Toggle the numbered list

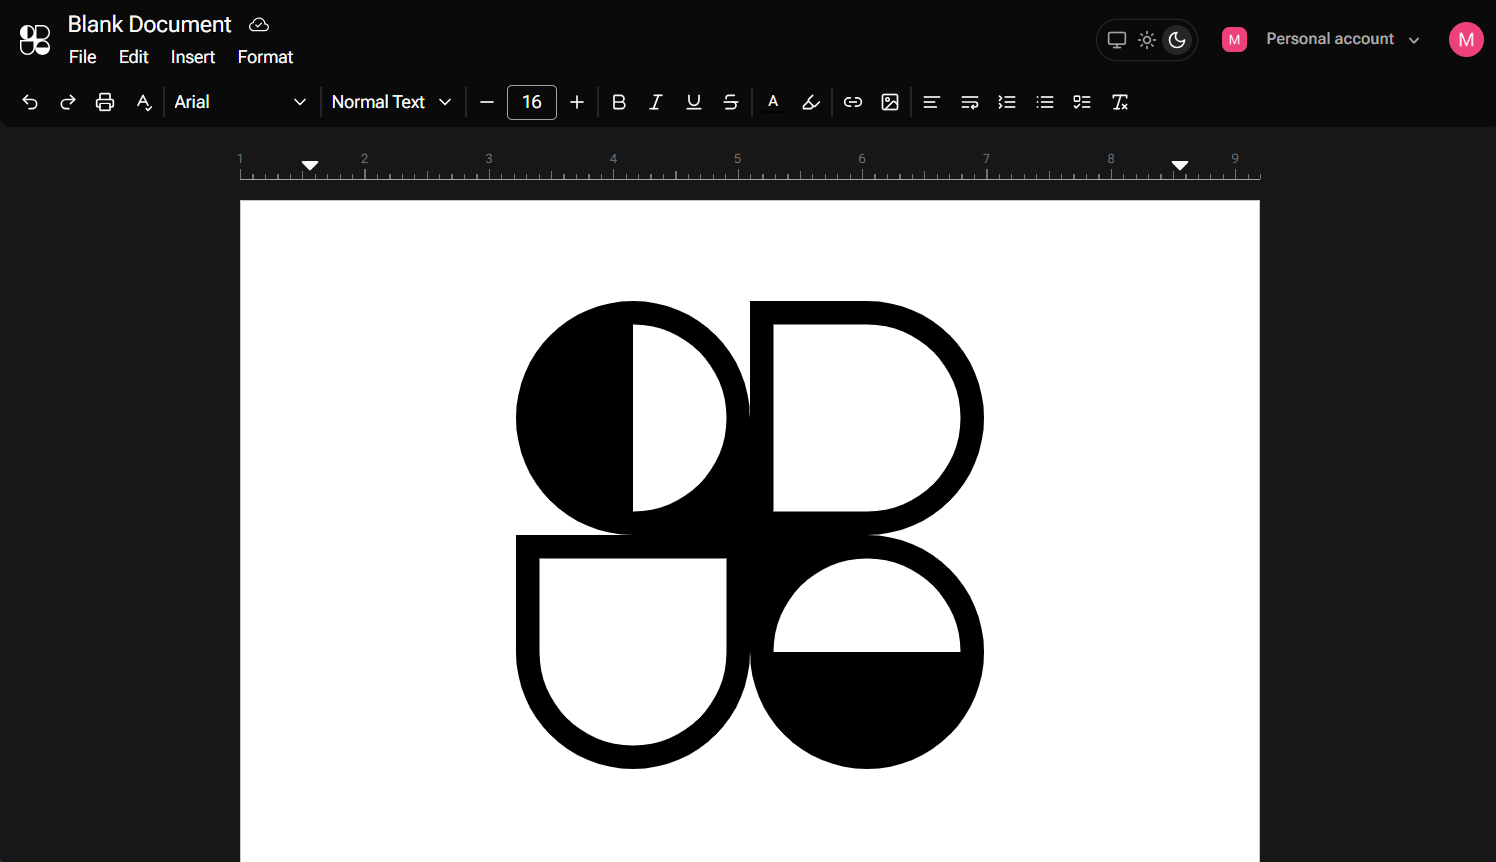(x=1007, y=102)
